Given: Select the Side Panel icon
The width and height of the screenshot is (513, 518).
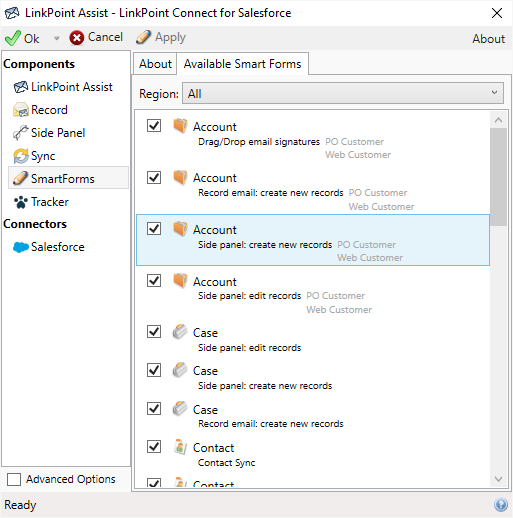Looking at the screenshot, I should [x=21, y=133].
